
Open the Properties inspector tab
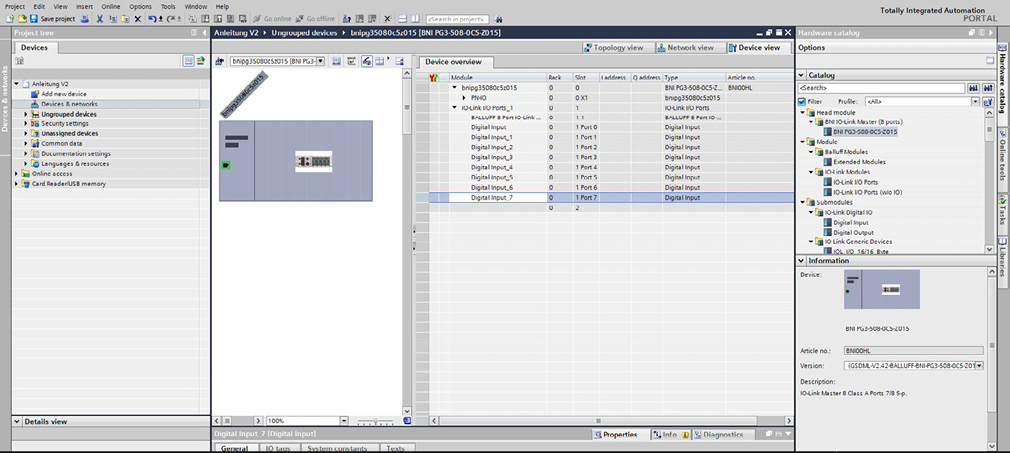(x=620, y=435)
